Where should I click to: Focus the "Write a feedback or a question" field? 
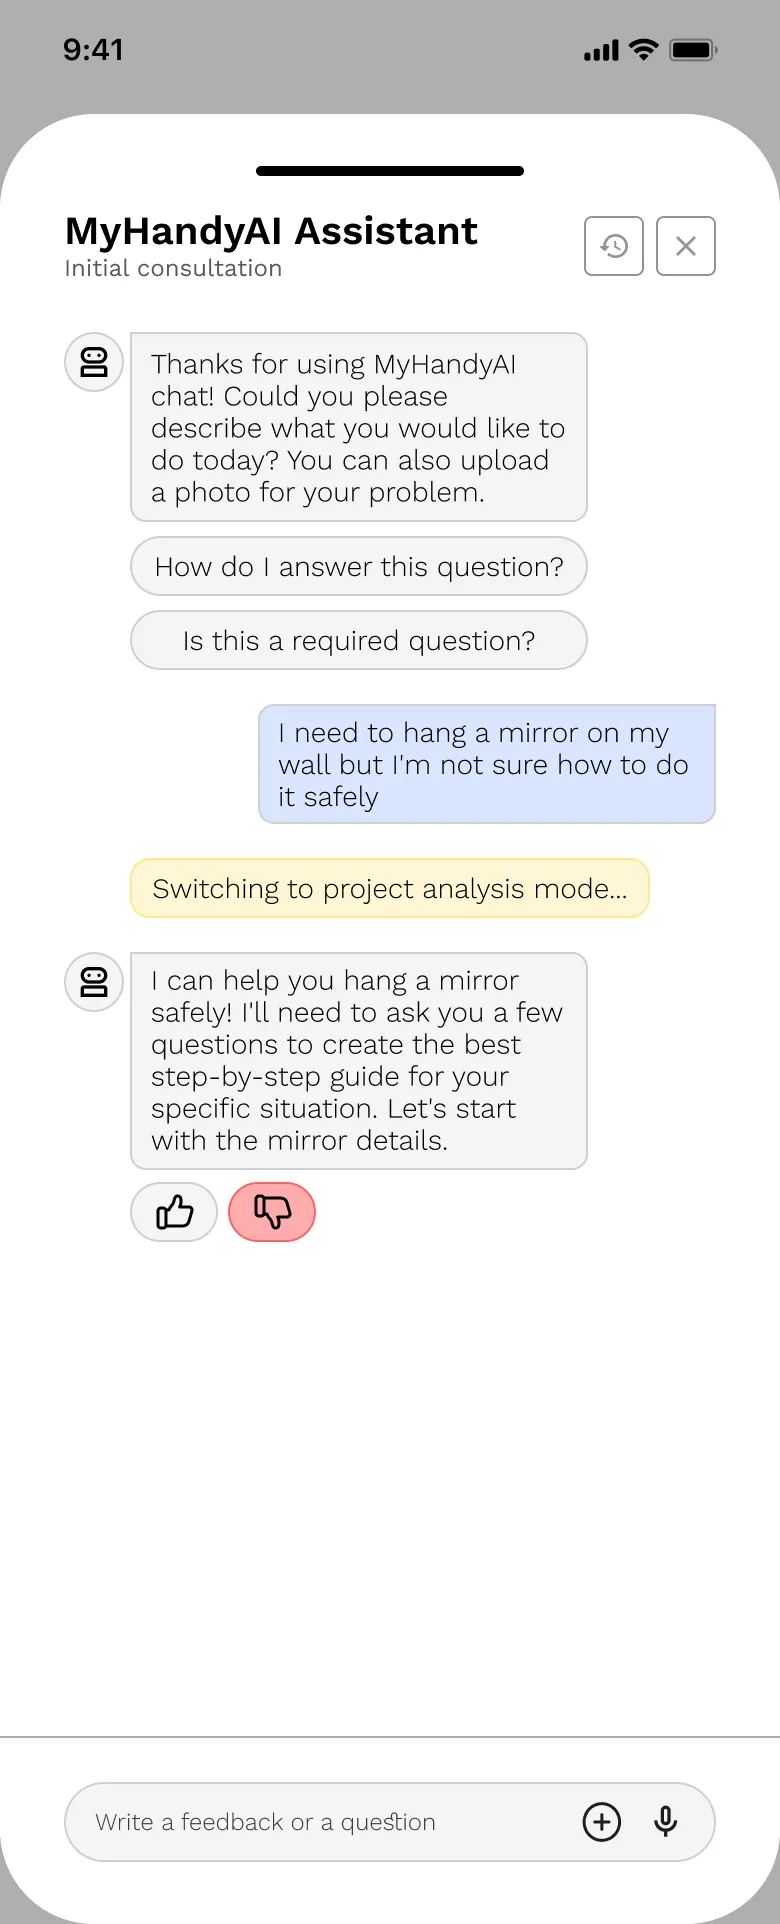point(320,1822)
